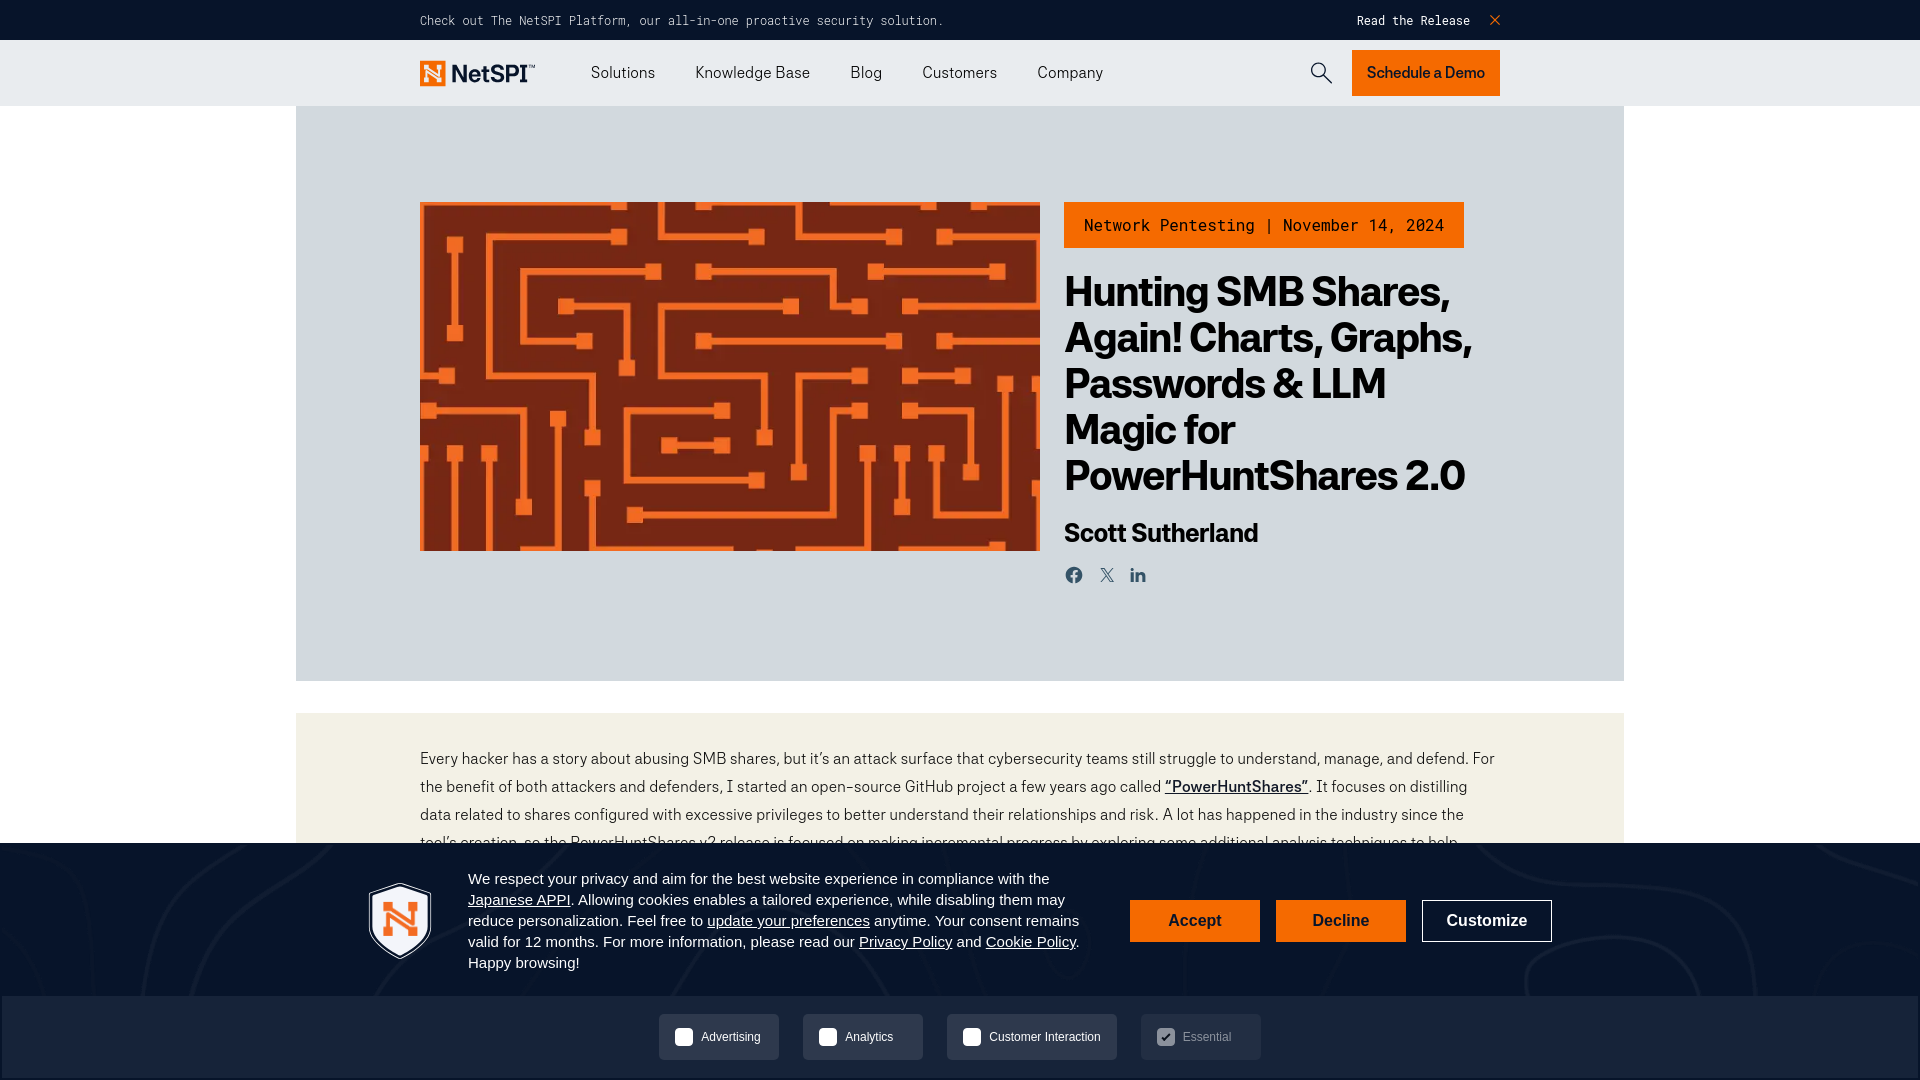Toggle the Analytics checkbox

827,1036
